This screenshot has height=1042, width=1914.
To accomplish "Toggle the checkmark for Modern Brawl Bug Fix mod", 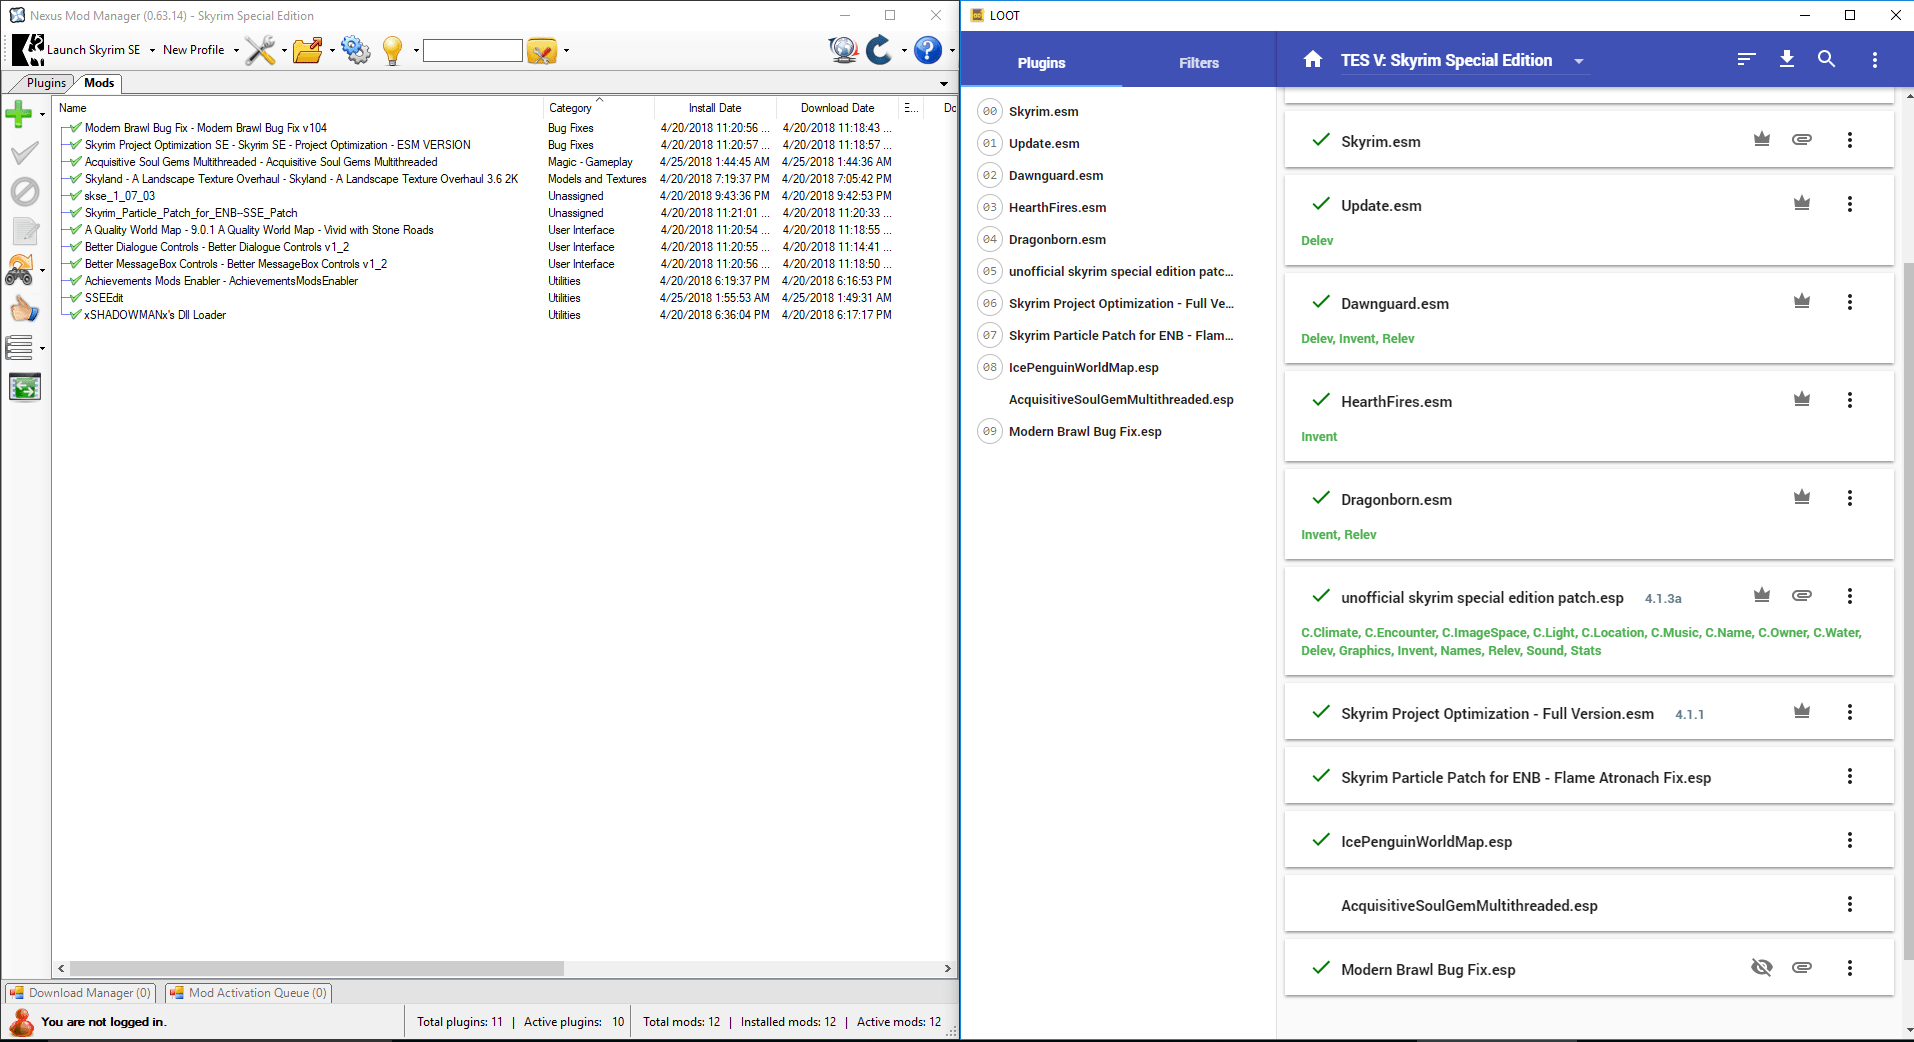I will (x=76, y=128).
